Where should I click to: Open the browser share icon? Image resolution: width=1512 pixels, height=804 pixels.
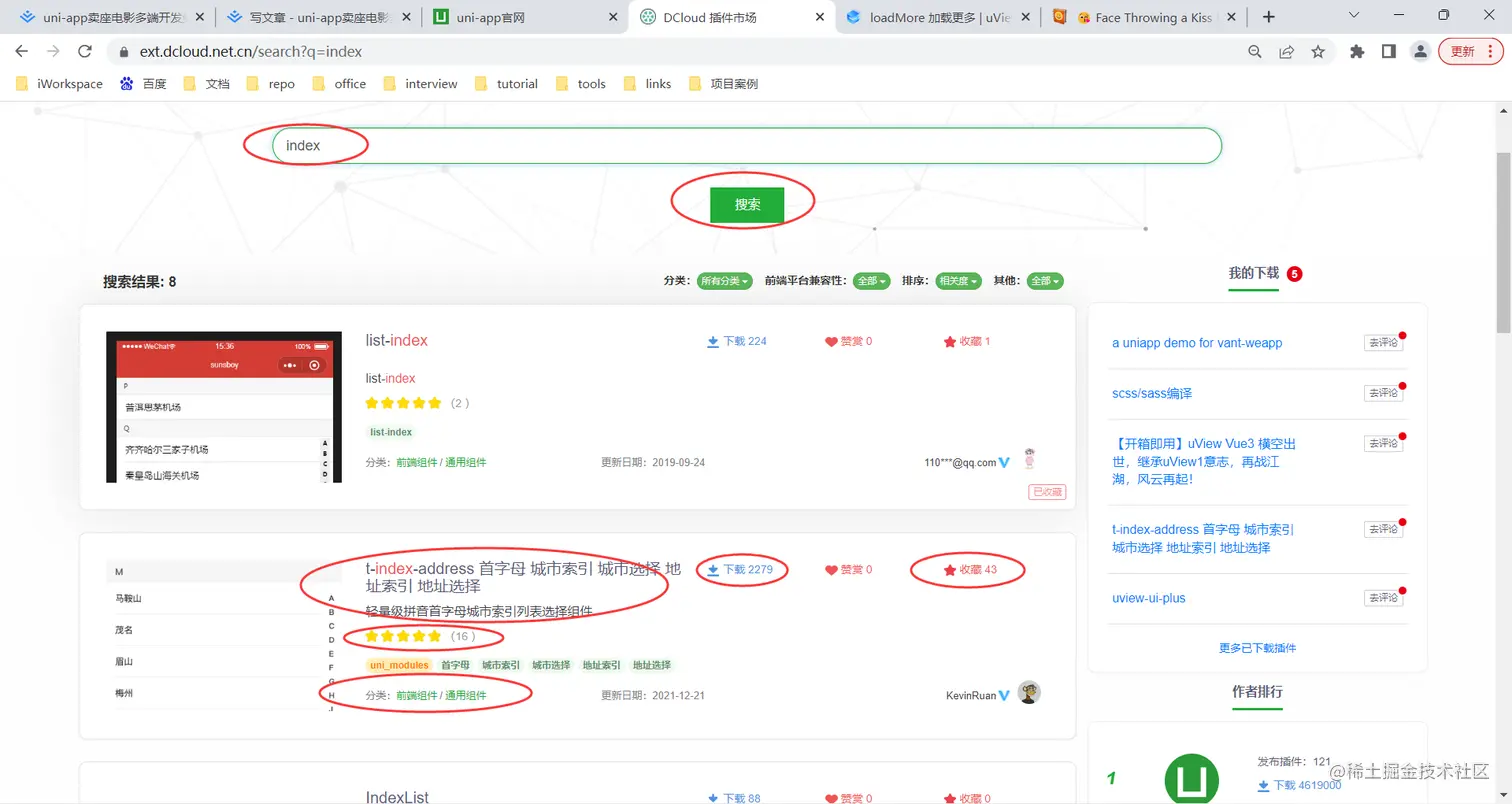point(1287,51)
